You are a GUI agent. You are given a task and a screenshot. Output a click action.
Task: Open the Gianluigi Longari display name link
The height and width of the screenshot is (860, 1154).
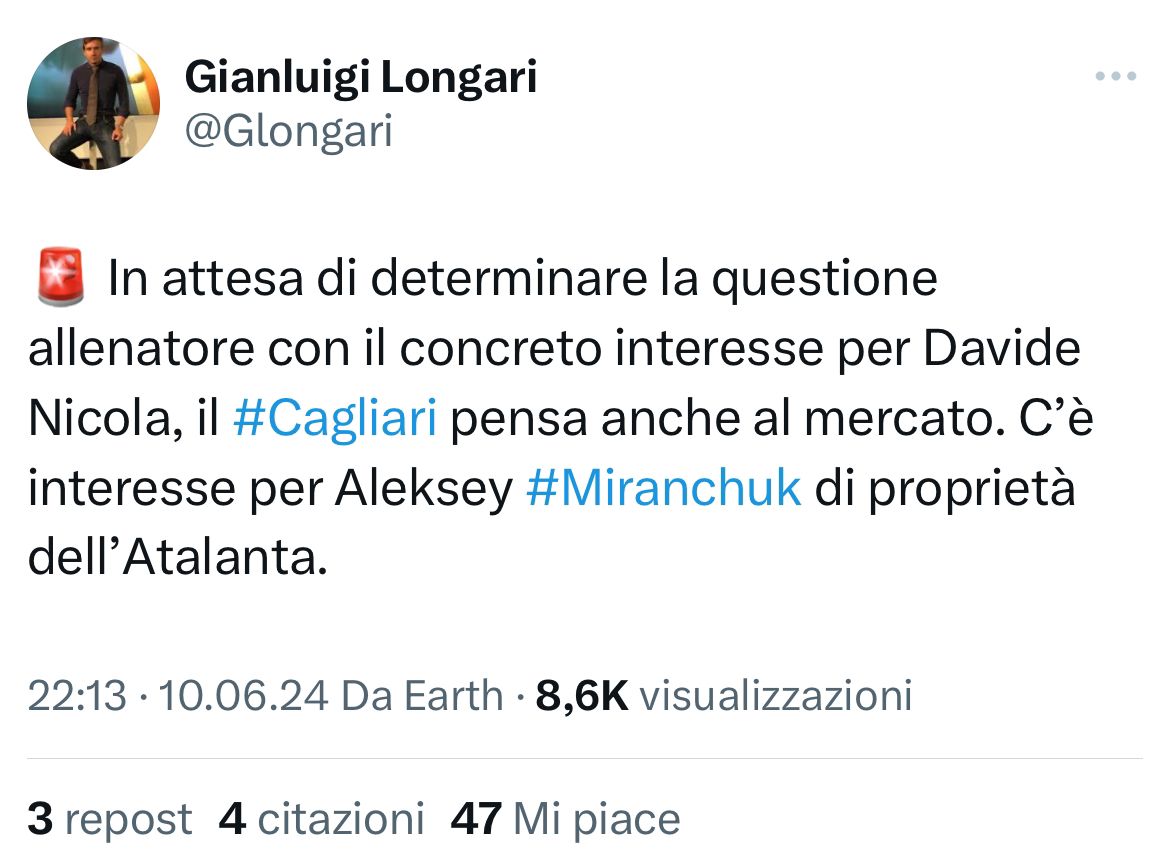click(x=361, y=77)
